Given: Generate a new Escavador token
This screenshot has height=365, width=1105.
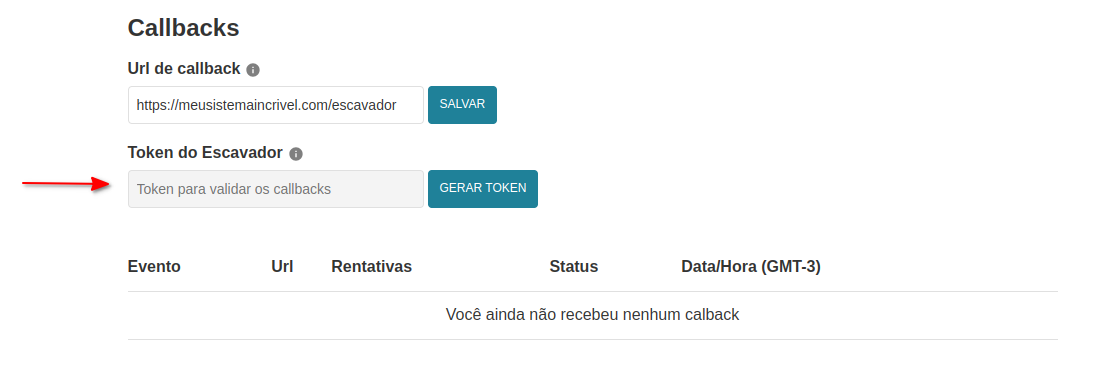Looking at the screenshot, I should [x=483, y=189].
